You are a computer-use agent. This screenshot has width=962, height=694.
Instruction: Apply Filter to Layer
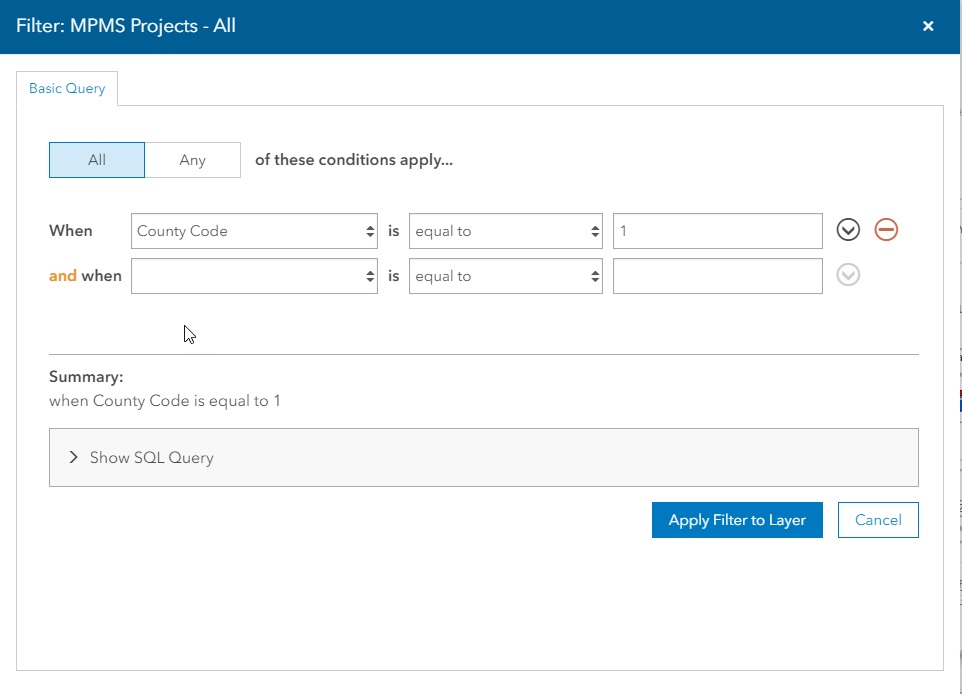tap(737, 520)
